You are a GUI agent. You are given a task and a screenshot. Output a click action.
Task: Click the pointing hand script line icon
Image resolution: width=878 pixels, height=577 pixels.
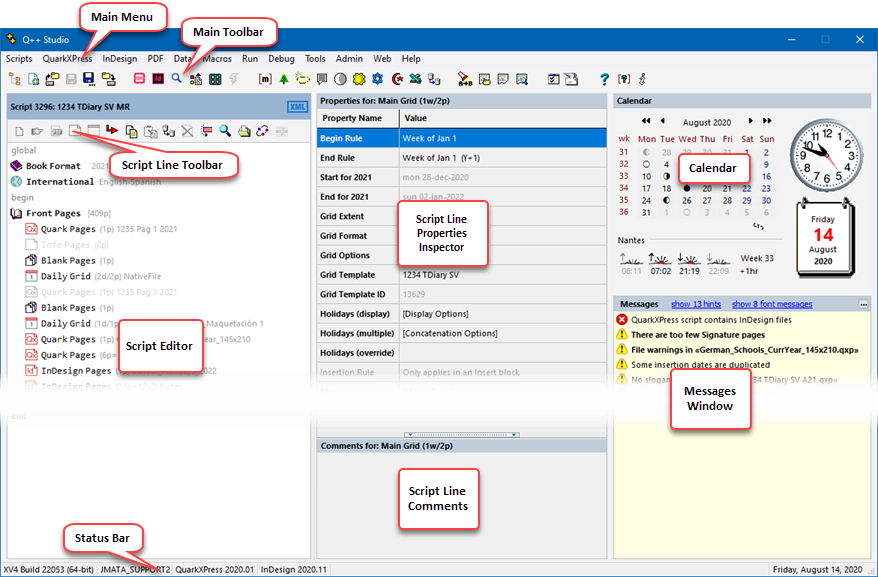(38, 131)
